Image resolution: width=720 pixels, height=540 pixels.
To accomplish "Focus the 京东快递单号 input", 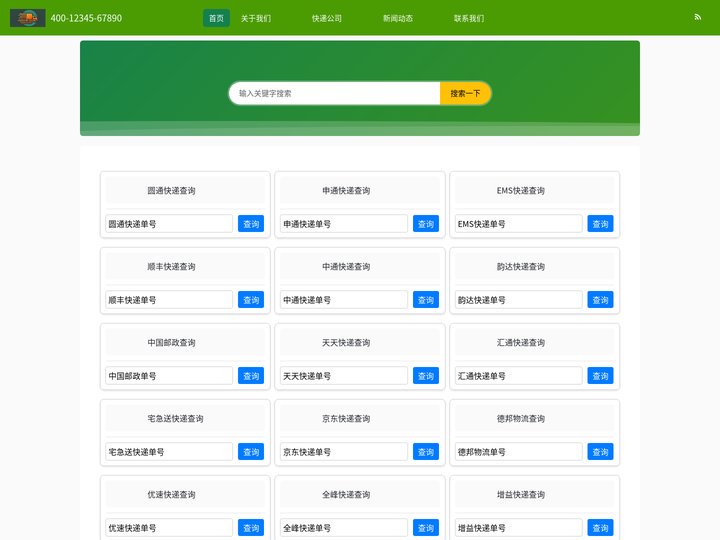I will [344, 452].
